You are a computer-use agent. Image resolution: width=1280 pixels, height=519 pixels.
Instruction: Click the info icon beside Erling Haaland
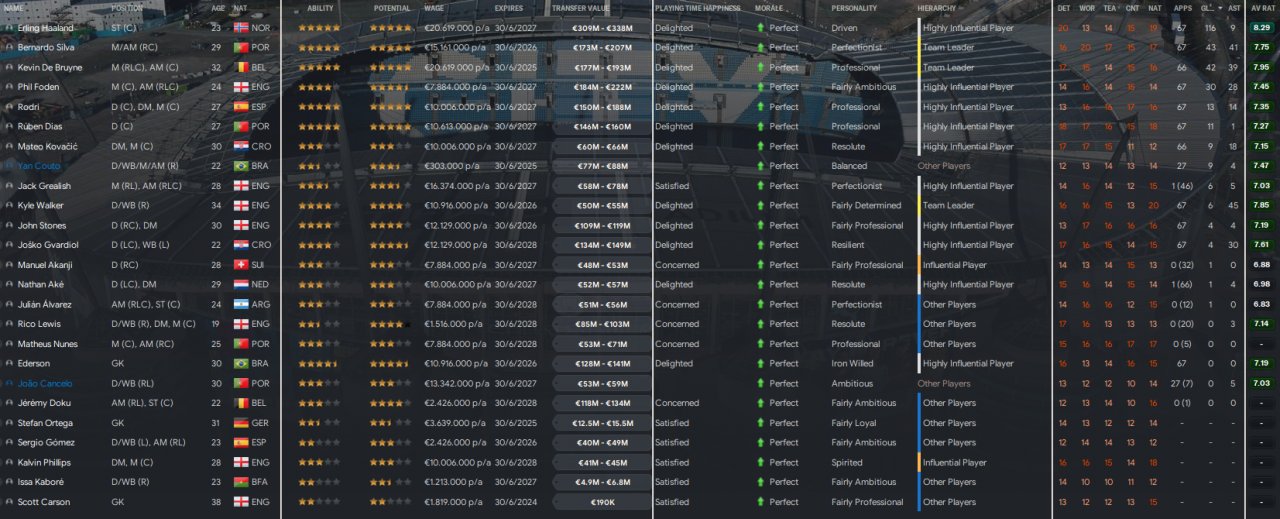pyautogui.click(x=9, y=28)
